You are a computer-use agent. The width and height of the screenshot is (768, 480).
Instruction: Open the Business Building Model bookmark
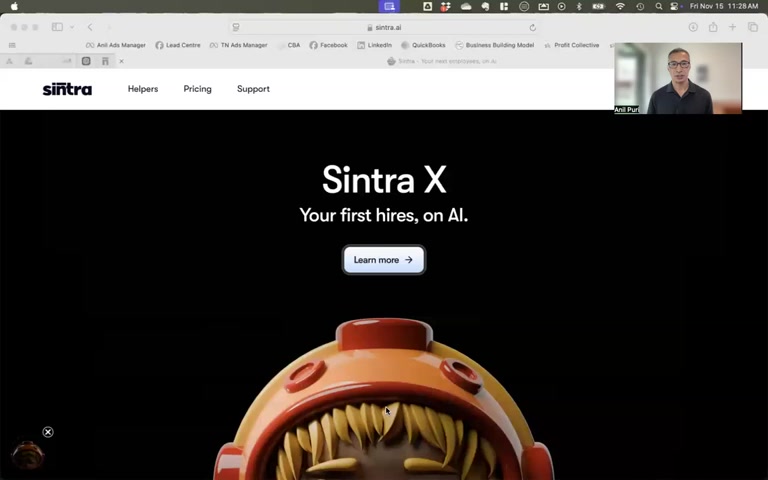(x=494, y=45)
